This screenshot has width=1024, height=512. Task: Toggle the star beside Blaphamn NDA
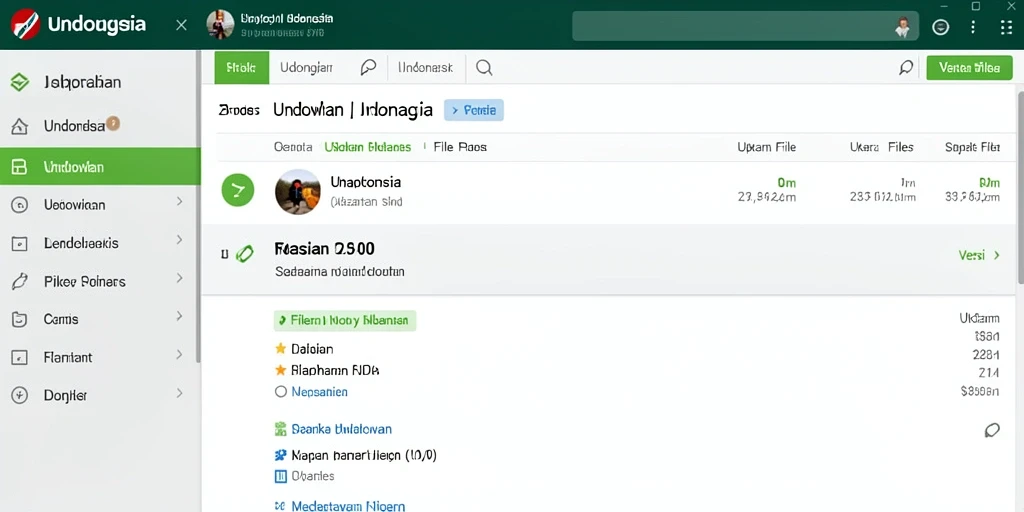(281, 370)
